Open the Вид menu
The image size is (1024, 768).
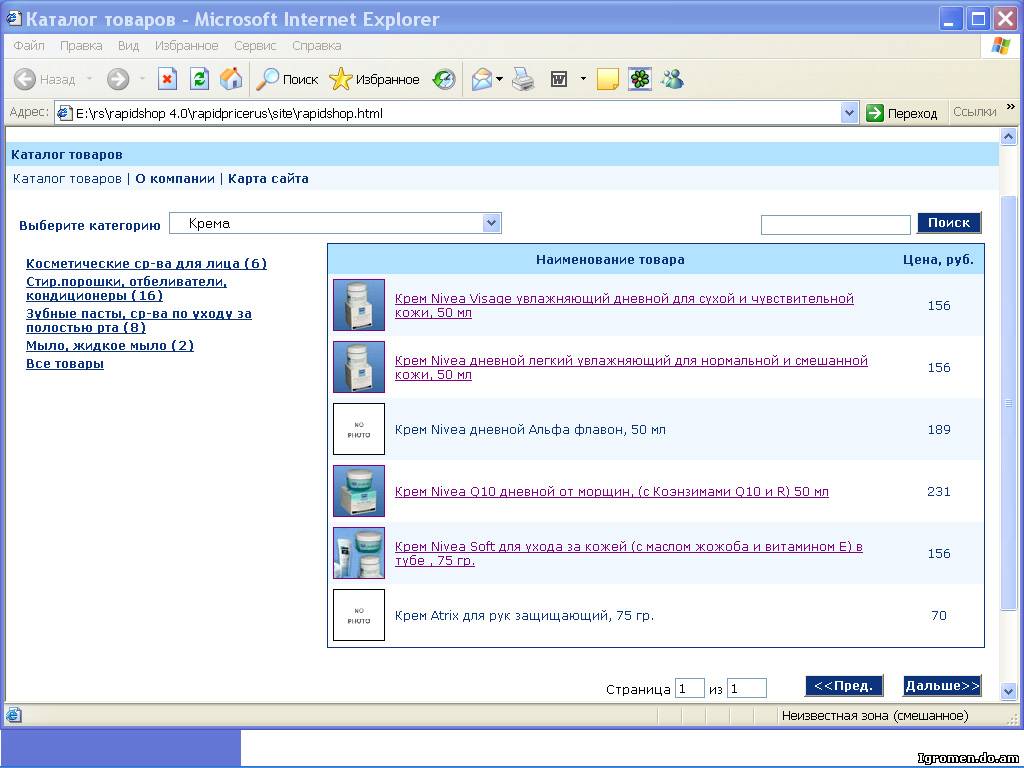[x=129, y=46]
